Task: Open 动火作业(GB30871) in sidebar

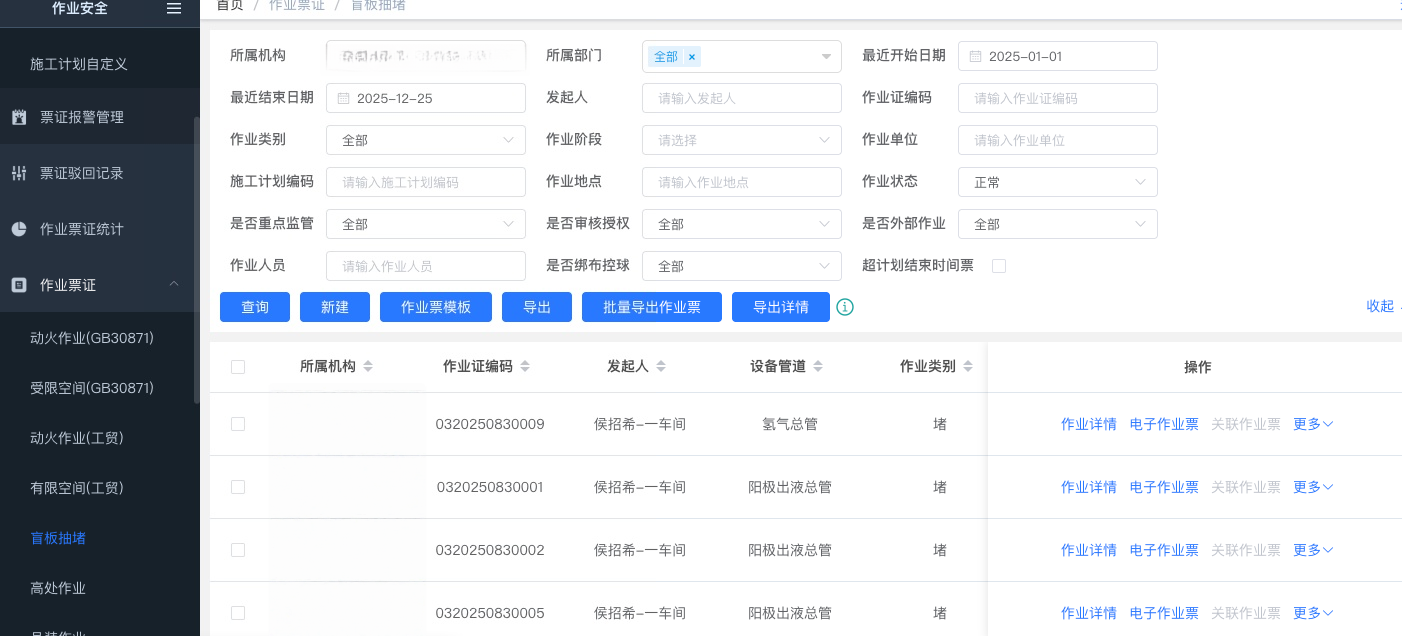Action: (92, 338)
